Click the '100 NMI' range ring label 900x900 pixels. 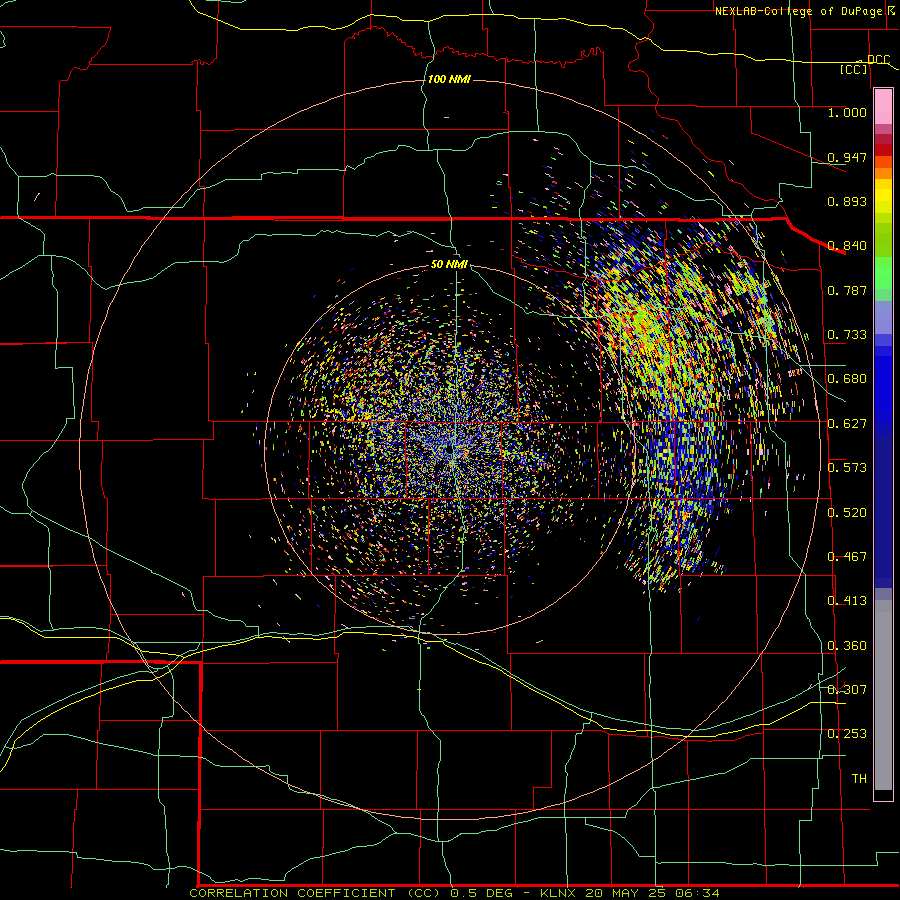coord(449,79)
